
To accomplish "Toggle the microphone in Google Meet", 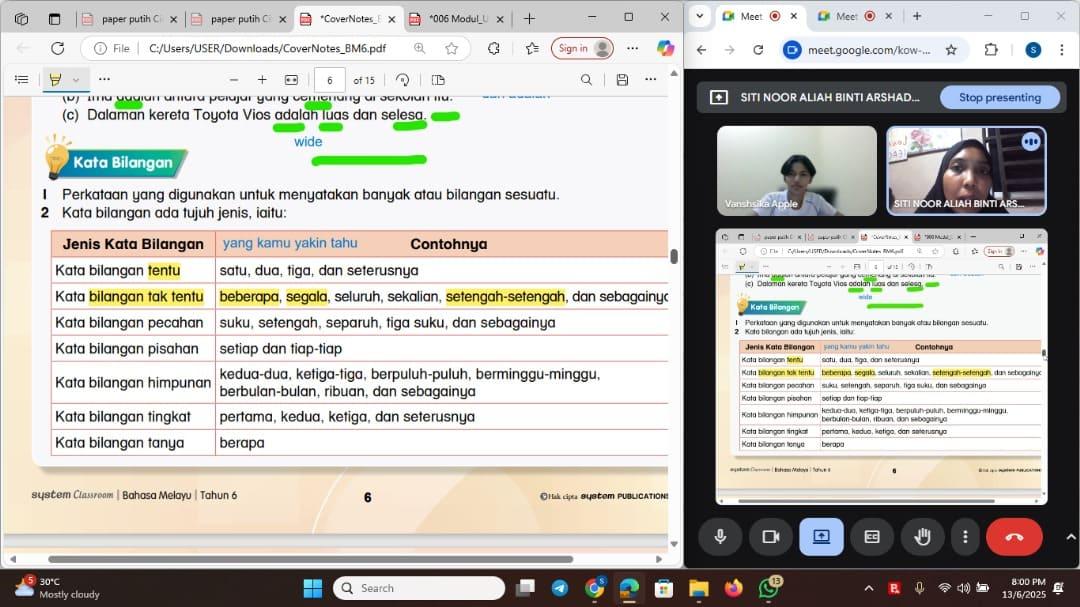I will tap(719, 537).
